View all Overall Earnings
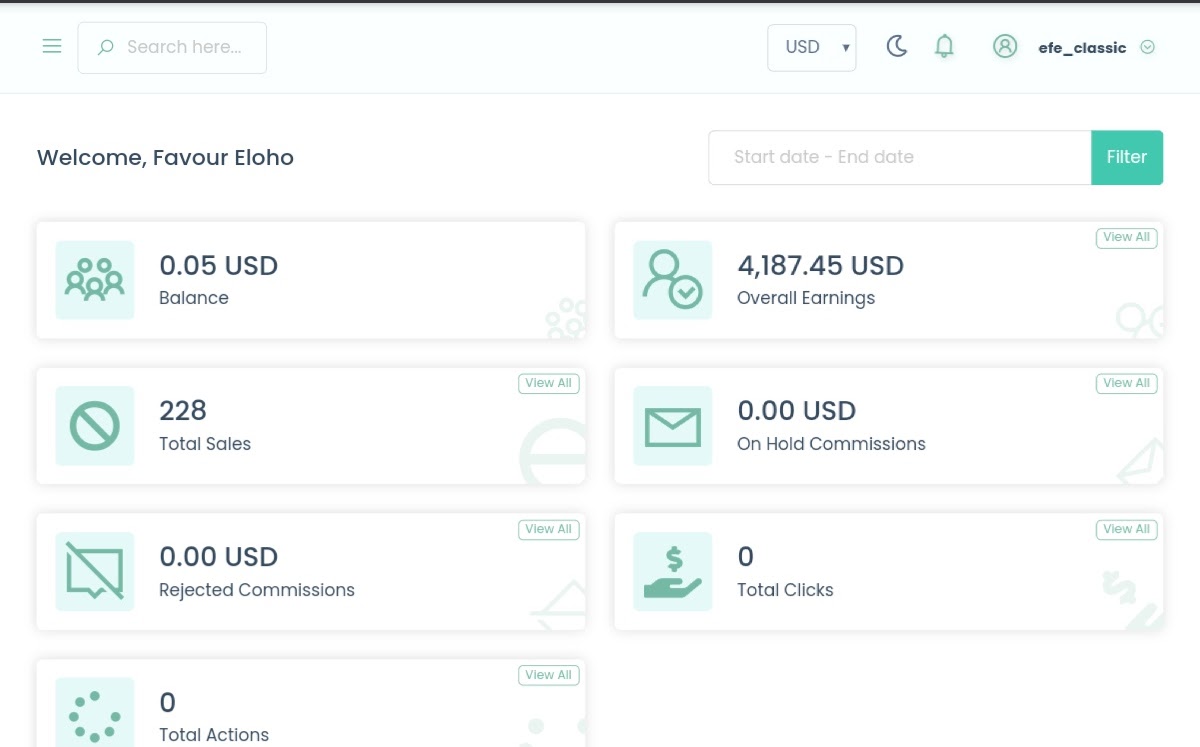 click(1126, 238)
